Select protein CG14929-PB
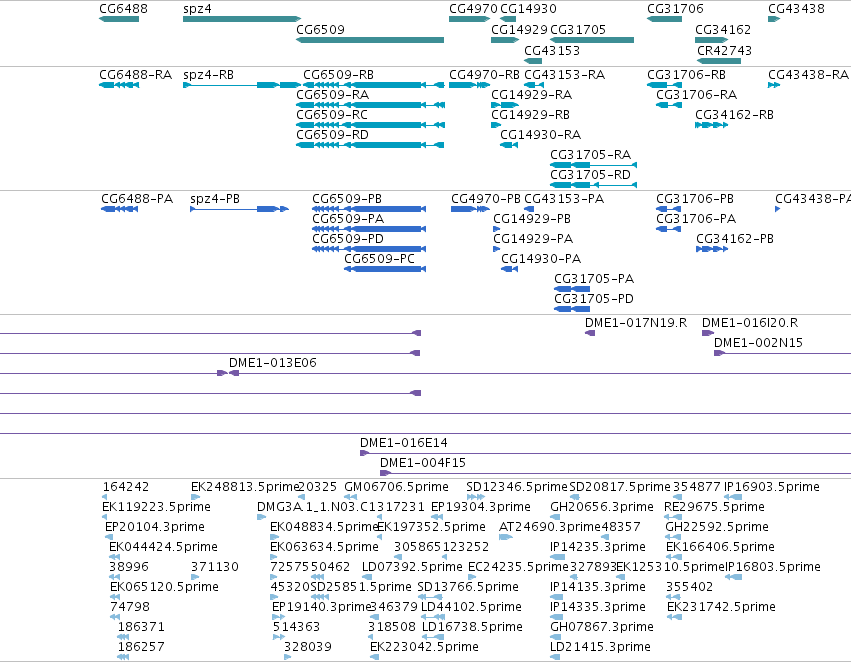The image size is (851, 662). coord(496,229)
